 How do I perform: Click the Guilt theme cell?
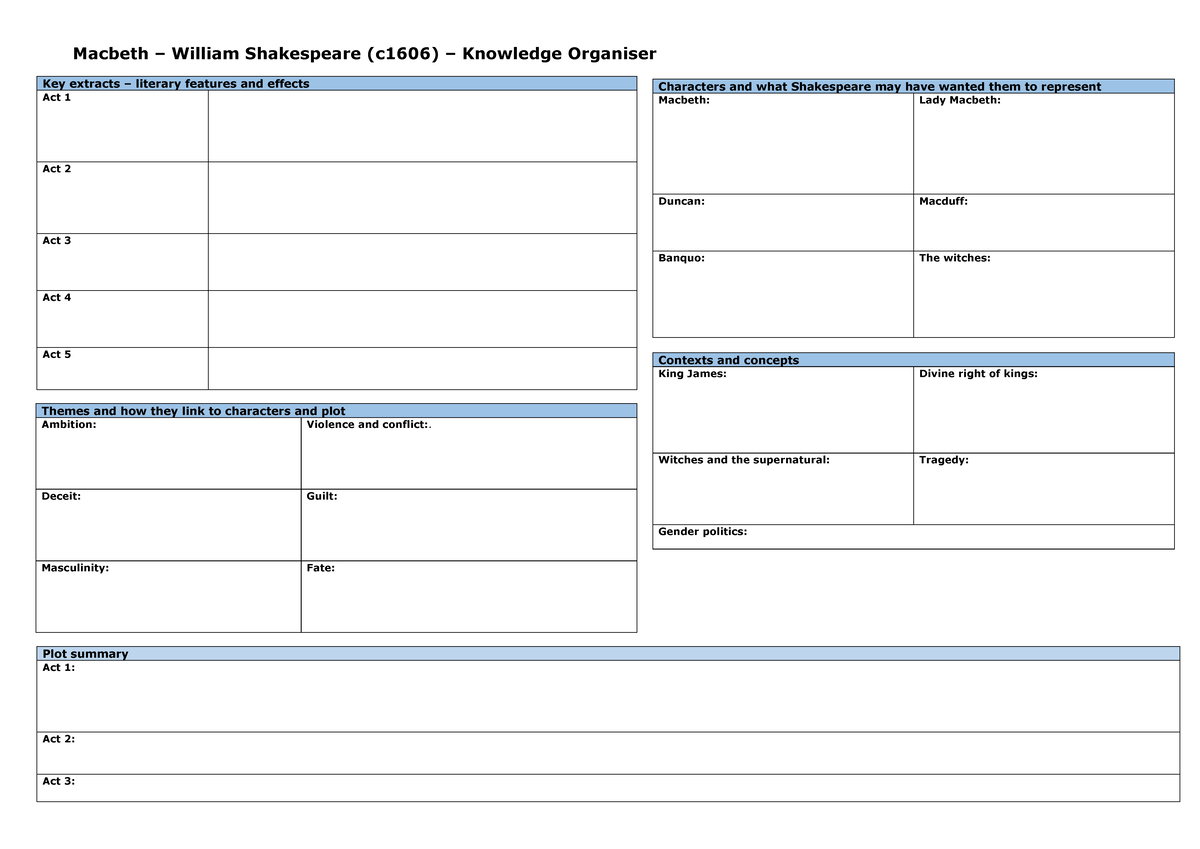pyautogui.click(x=468, y=525)
